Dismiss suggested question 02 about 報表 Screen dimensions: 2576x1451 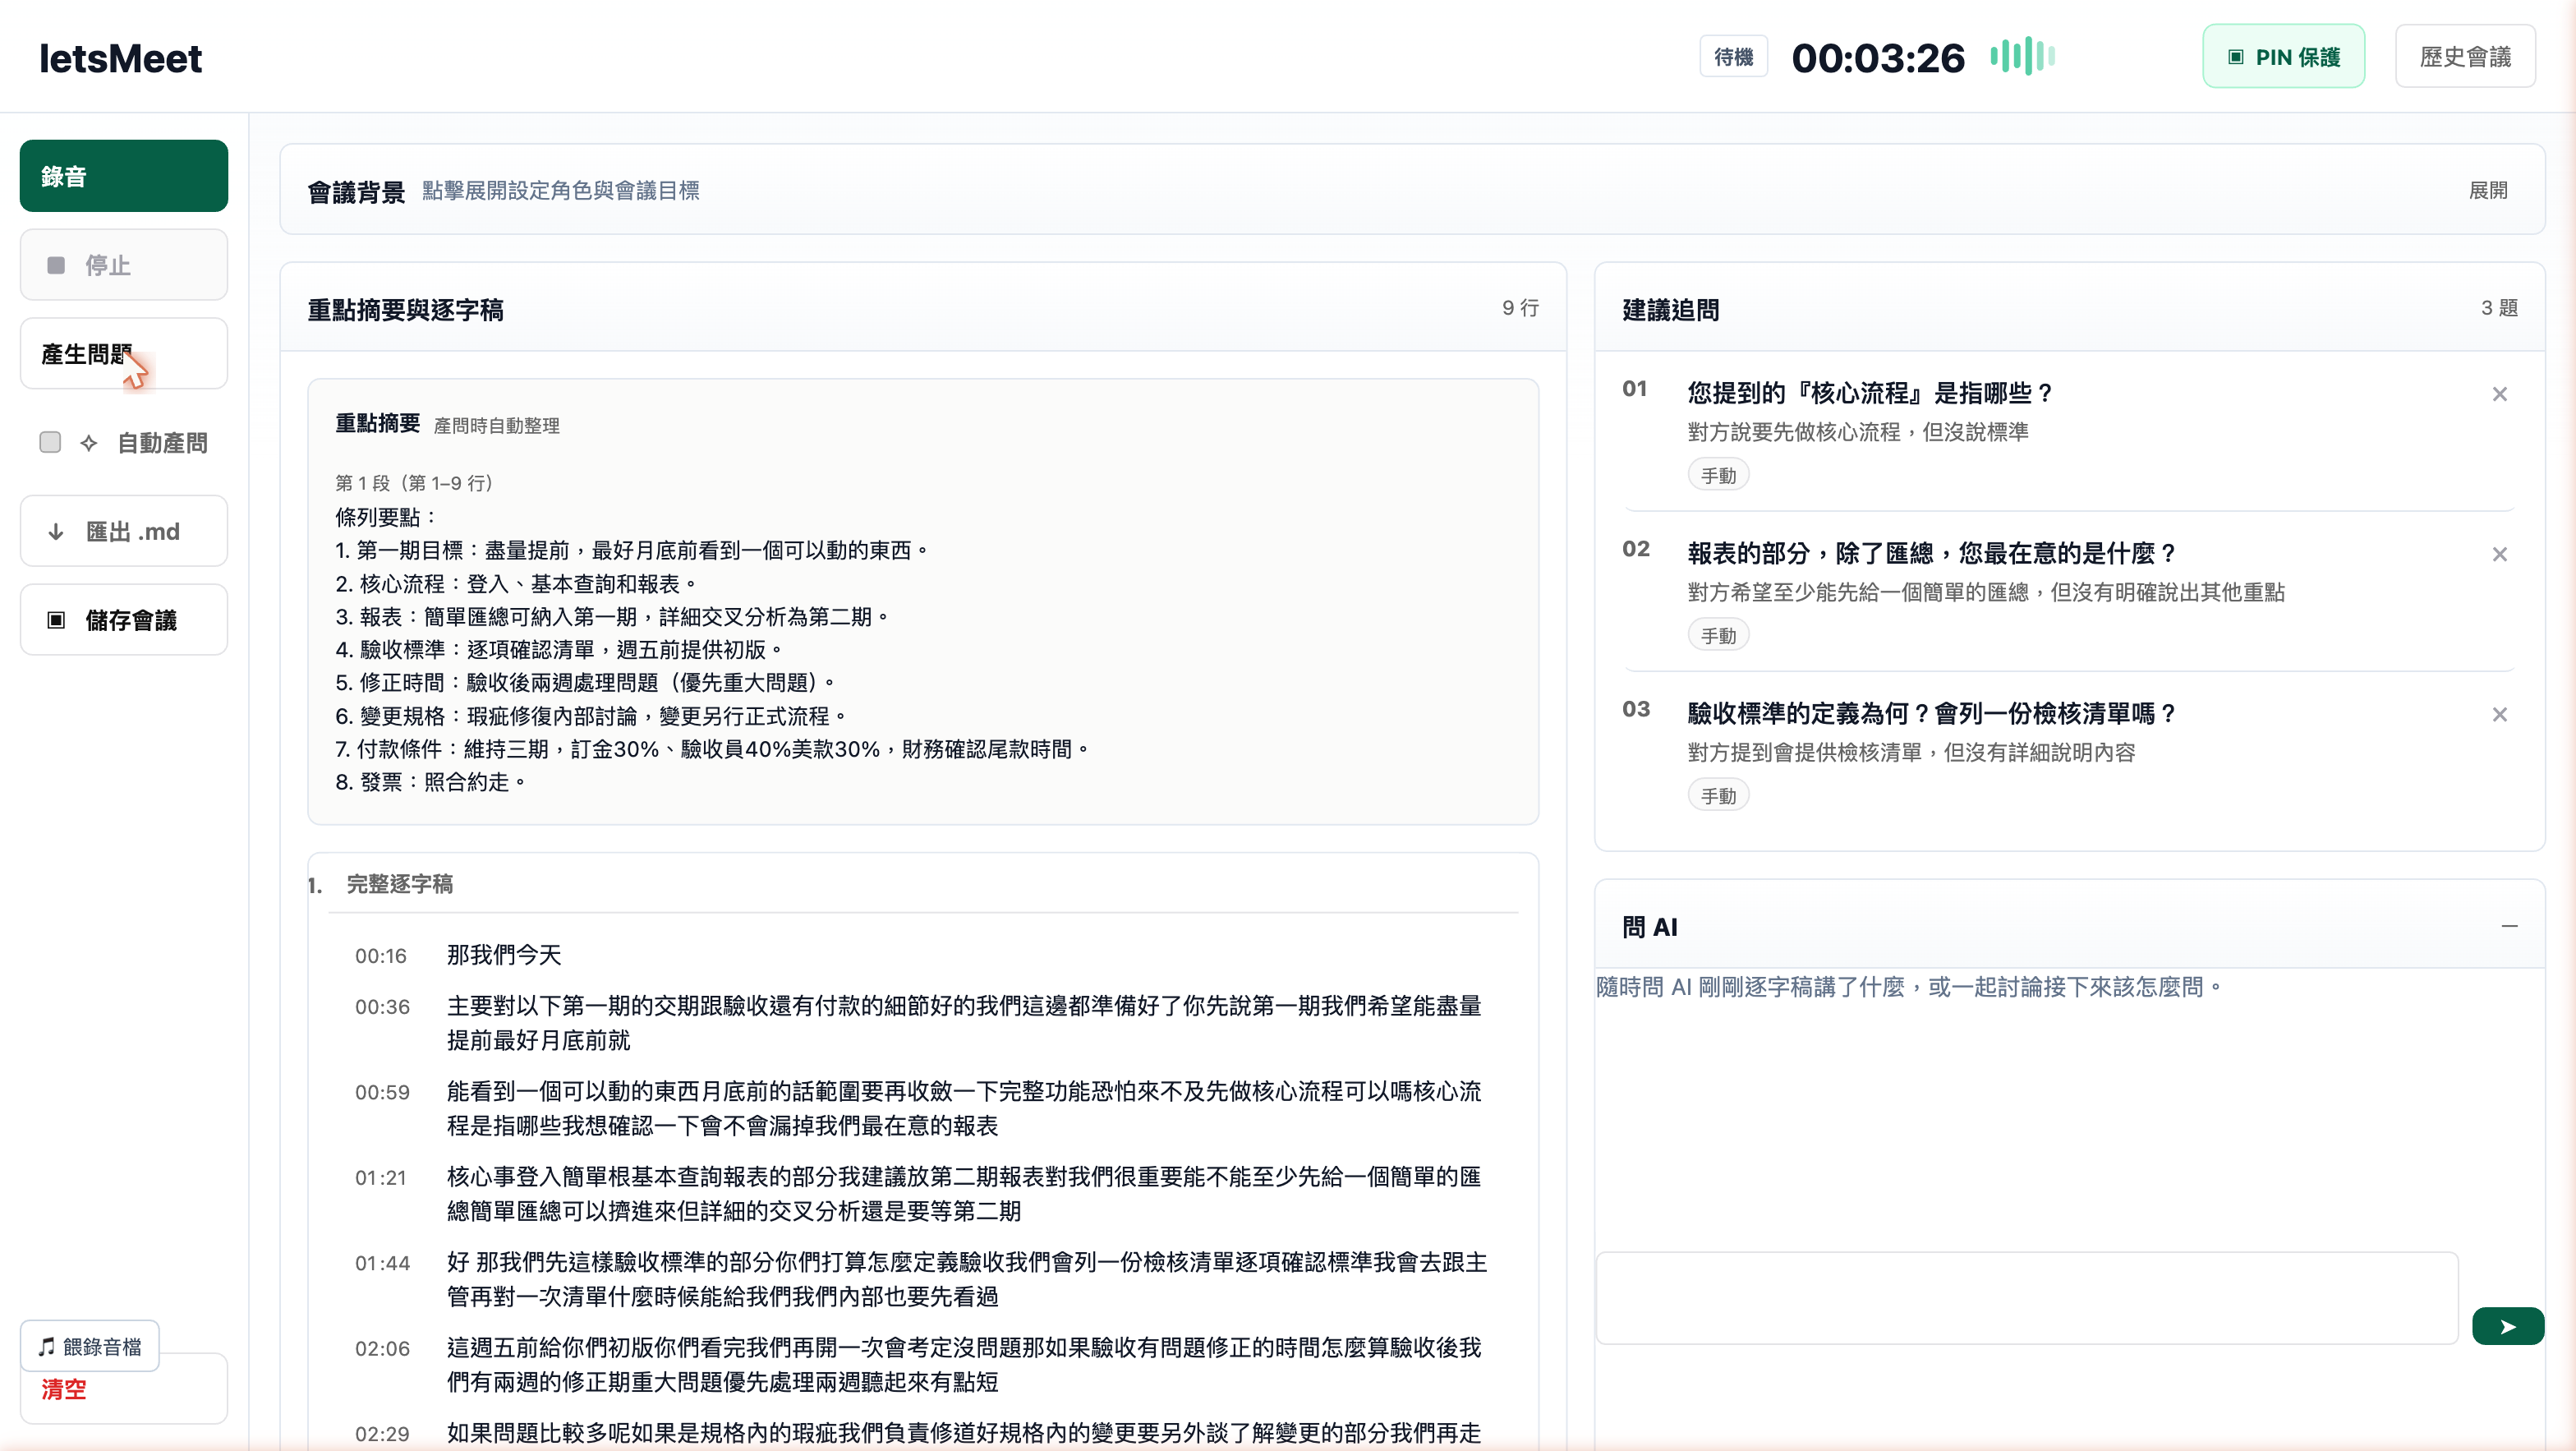(2499, 554)
